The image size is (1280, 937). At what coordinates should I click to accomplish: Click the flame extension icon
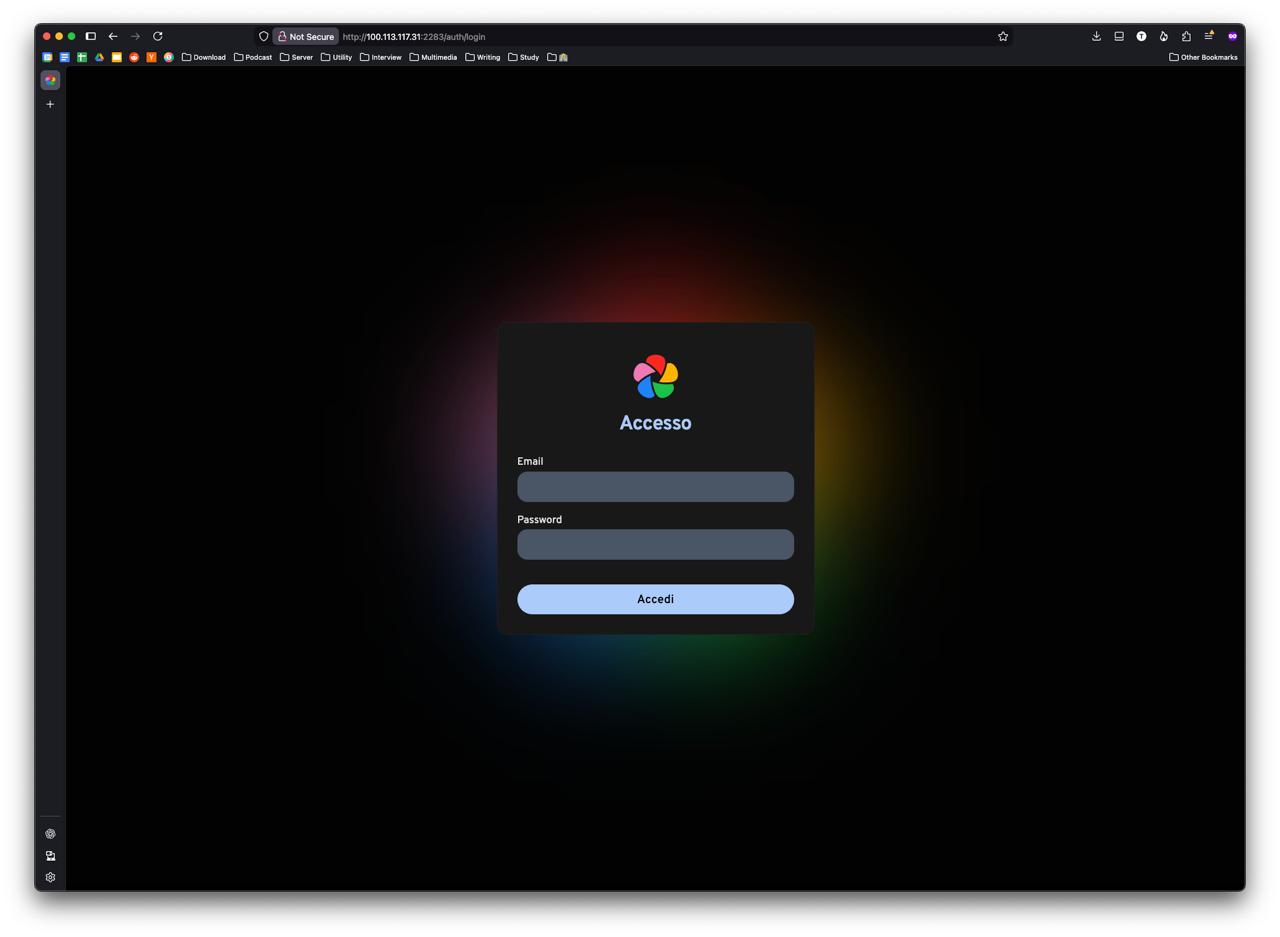click(x=1163, y=36)
